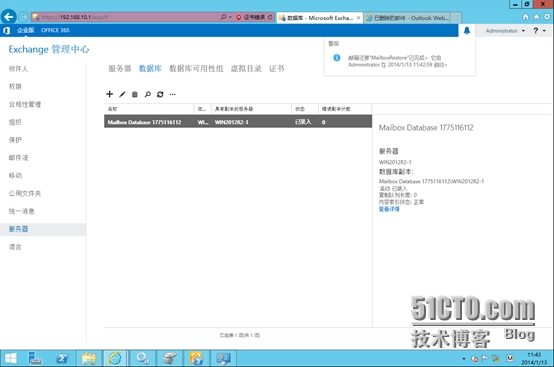The image size is (554, 367).
Task: Switch to 证书 tab
Action: (x=277, y=69)
